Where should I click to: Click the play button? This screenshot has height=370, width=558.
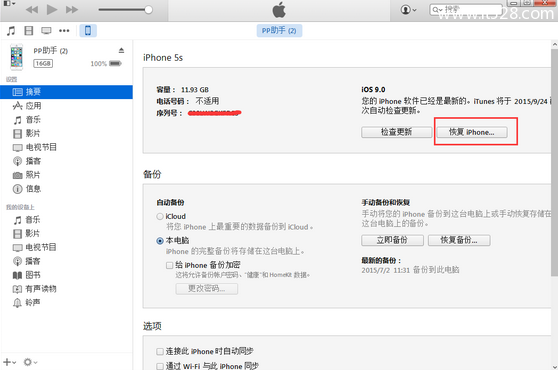tap(52, 10)
